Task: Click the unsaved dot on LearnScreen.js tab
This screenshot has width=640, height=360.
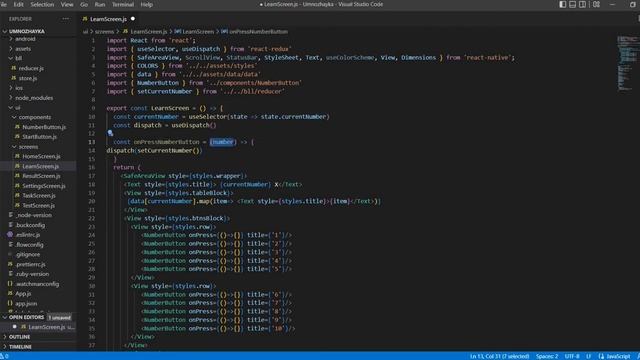Action: [133, 19]
